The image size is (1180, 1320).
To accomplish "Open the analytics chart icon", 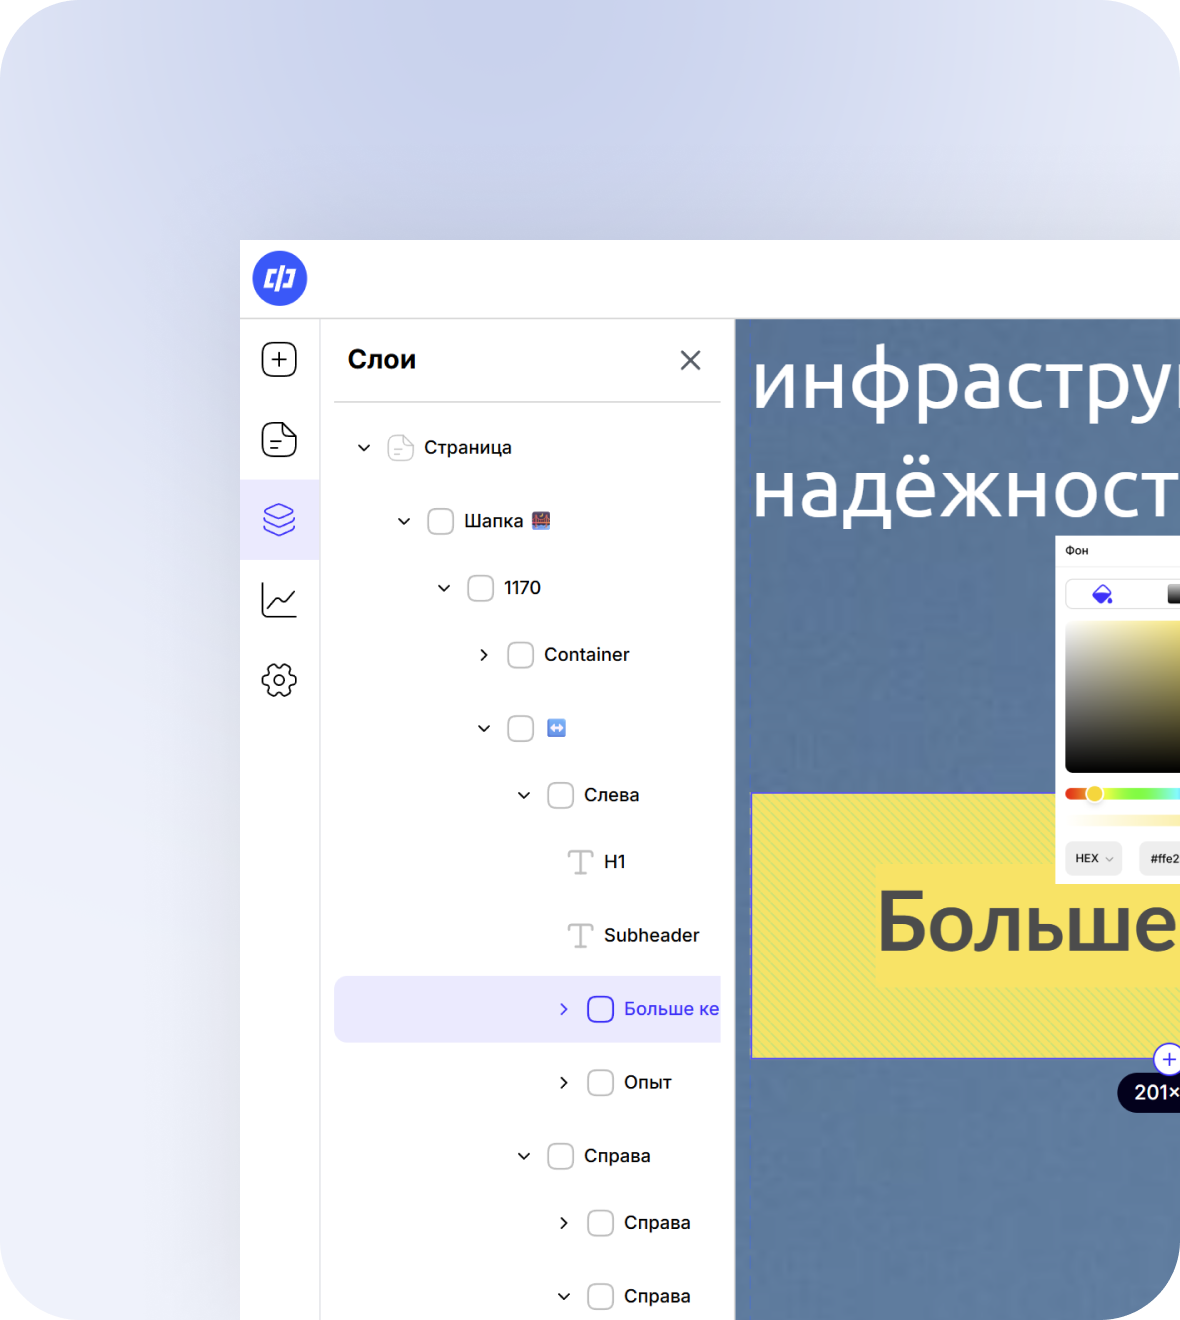I will point(279,600).
